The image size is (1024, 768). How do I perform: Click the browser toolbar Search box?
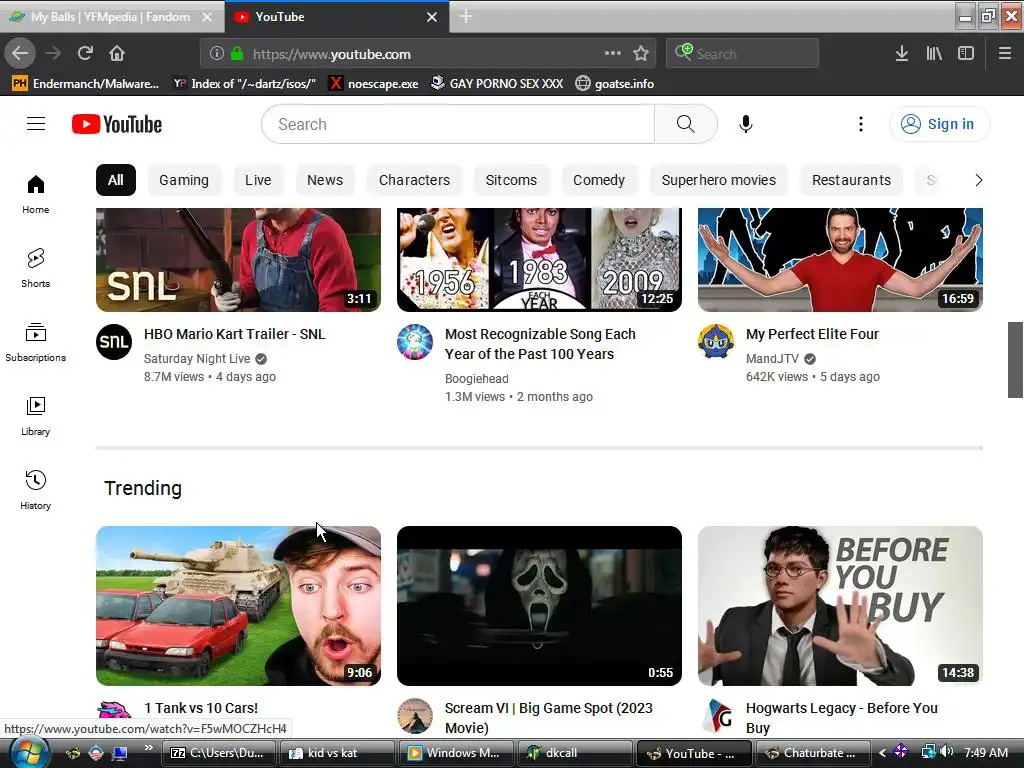coord(743,54)
